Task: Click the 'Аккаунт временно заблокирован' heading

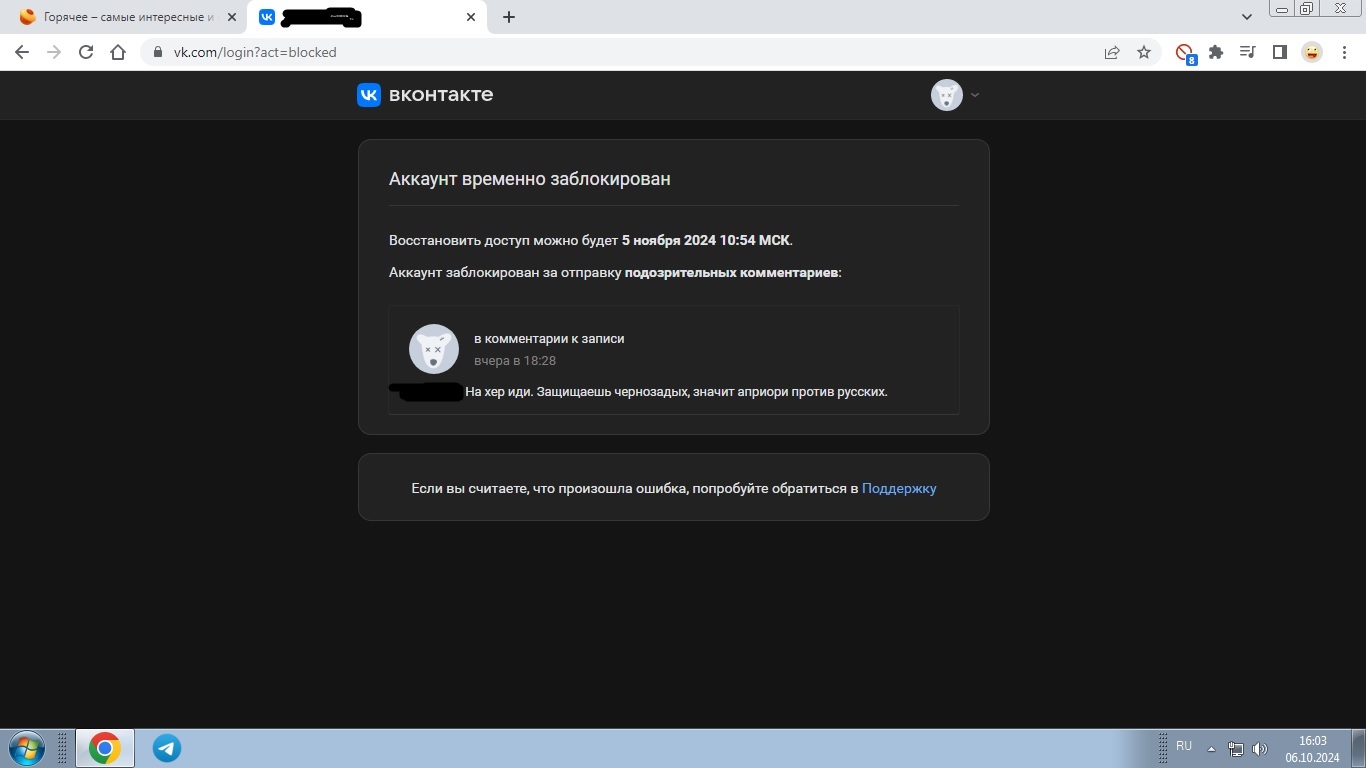Action: 529,179
